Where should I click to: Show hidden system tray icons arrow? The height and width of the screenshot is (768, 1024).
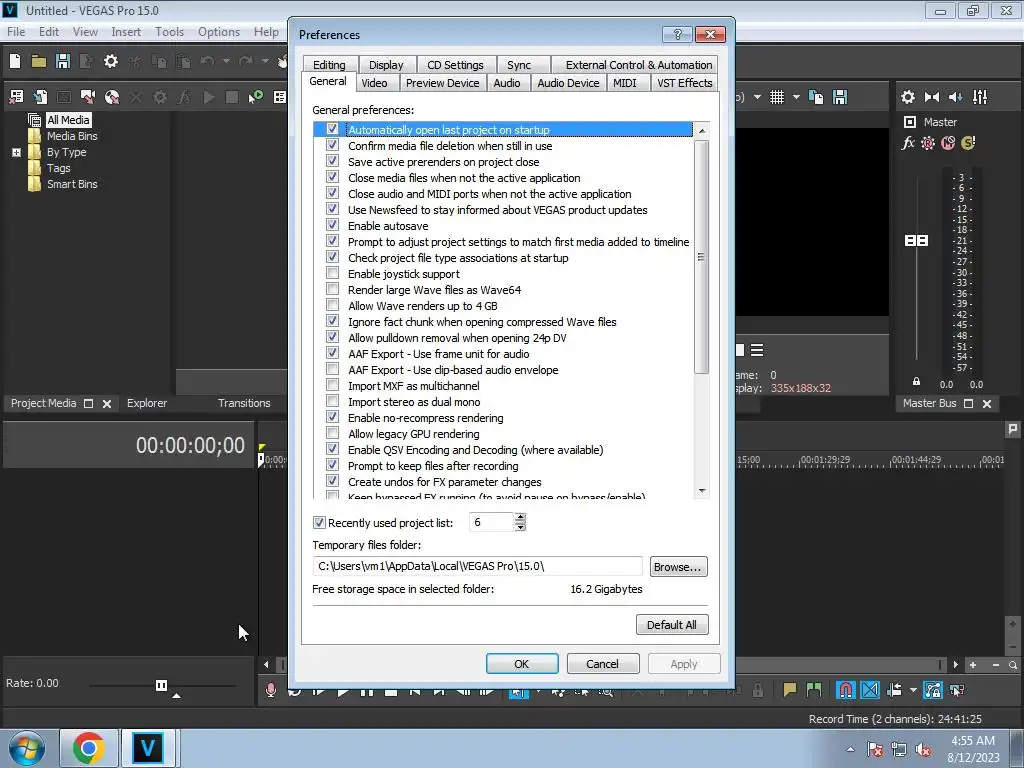point(850,749)
